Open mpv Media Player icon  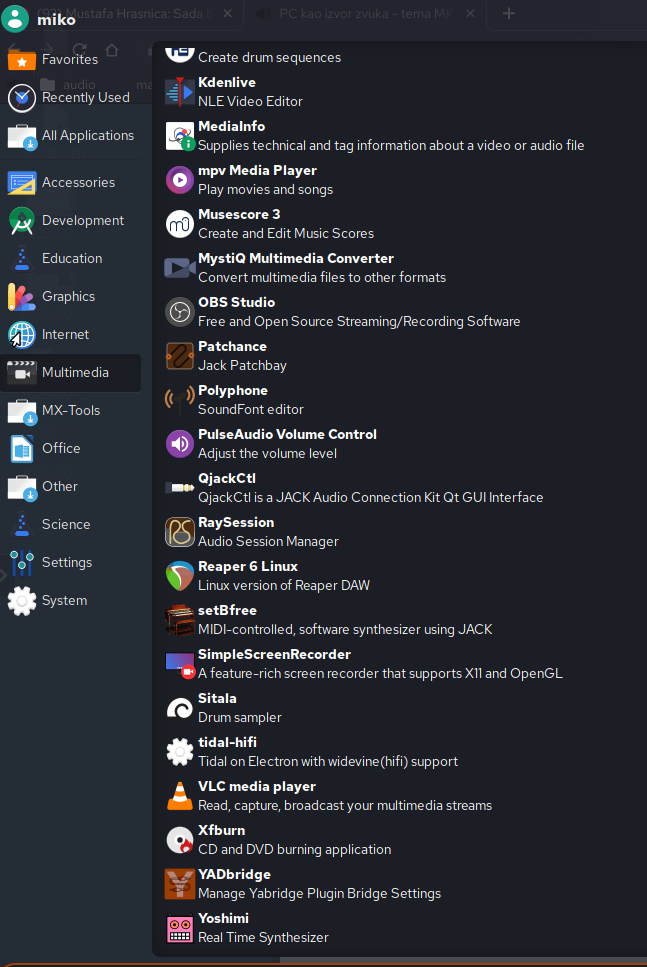click(179, 180)
